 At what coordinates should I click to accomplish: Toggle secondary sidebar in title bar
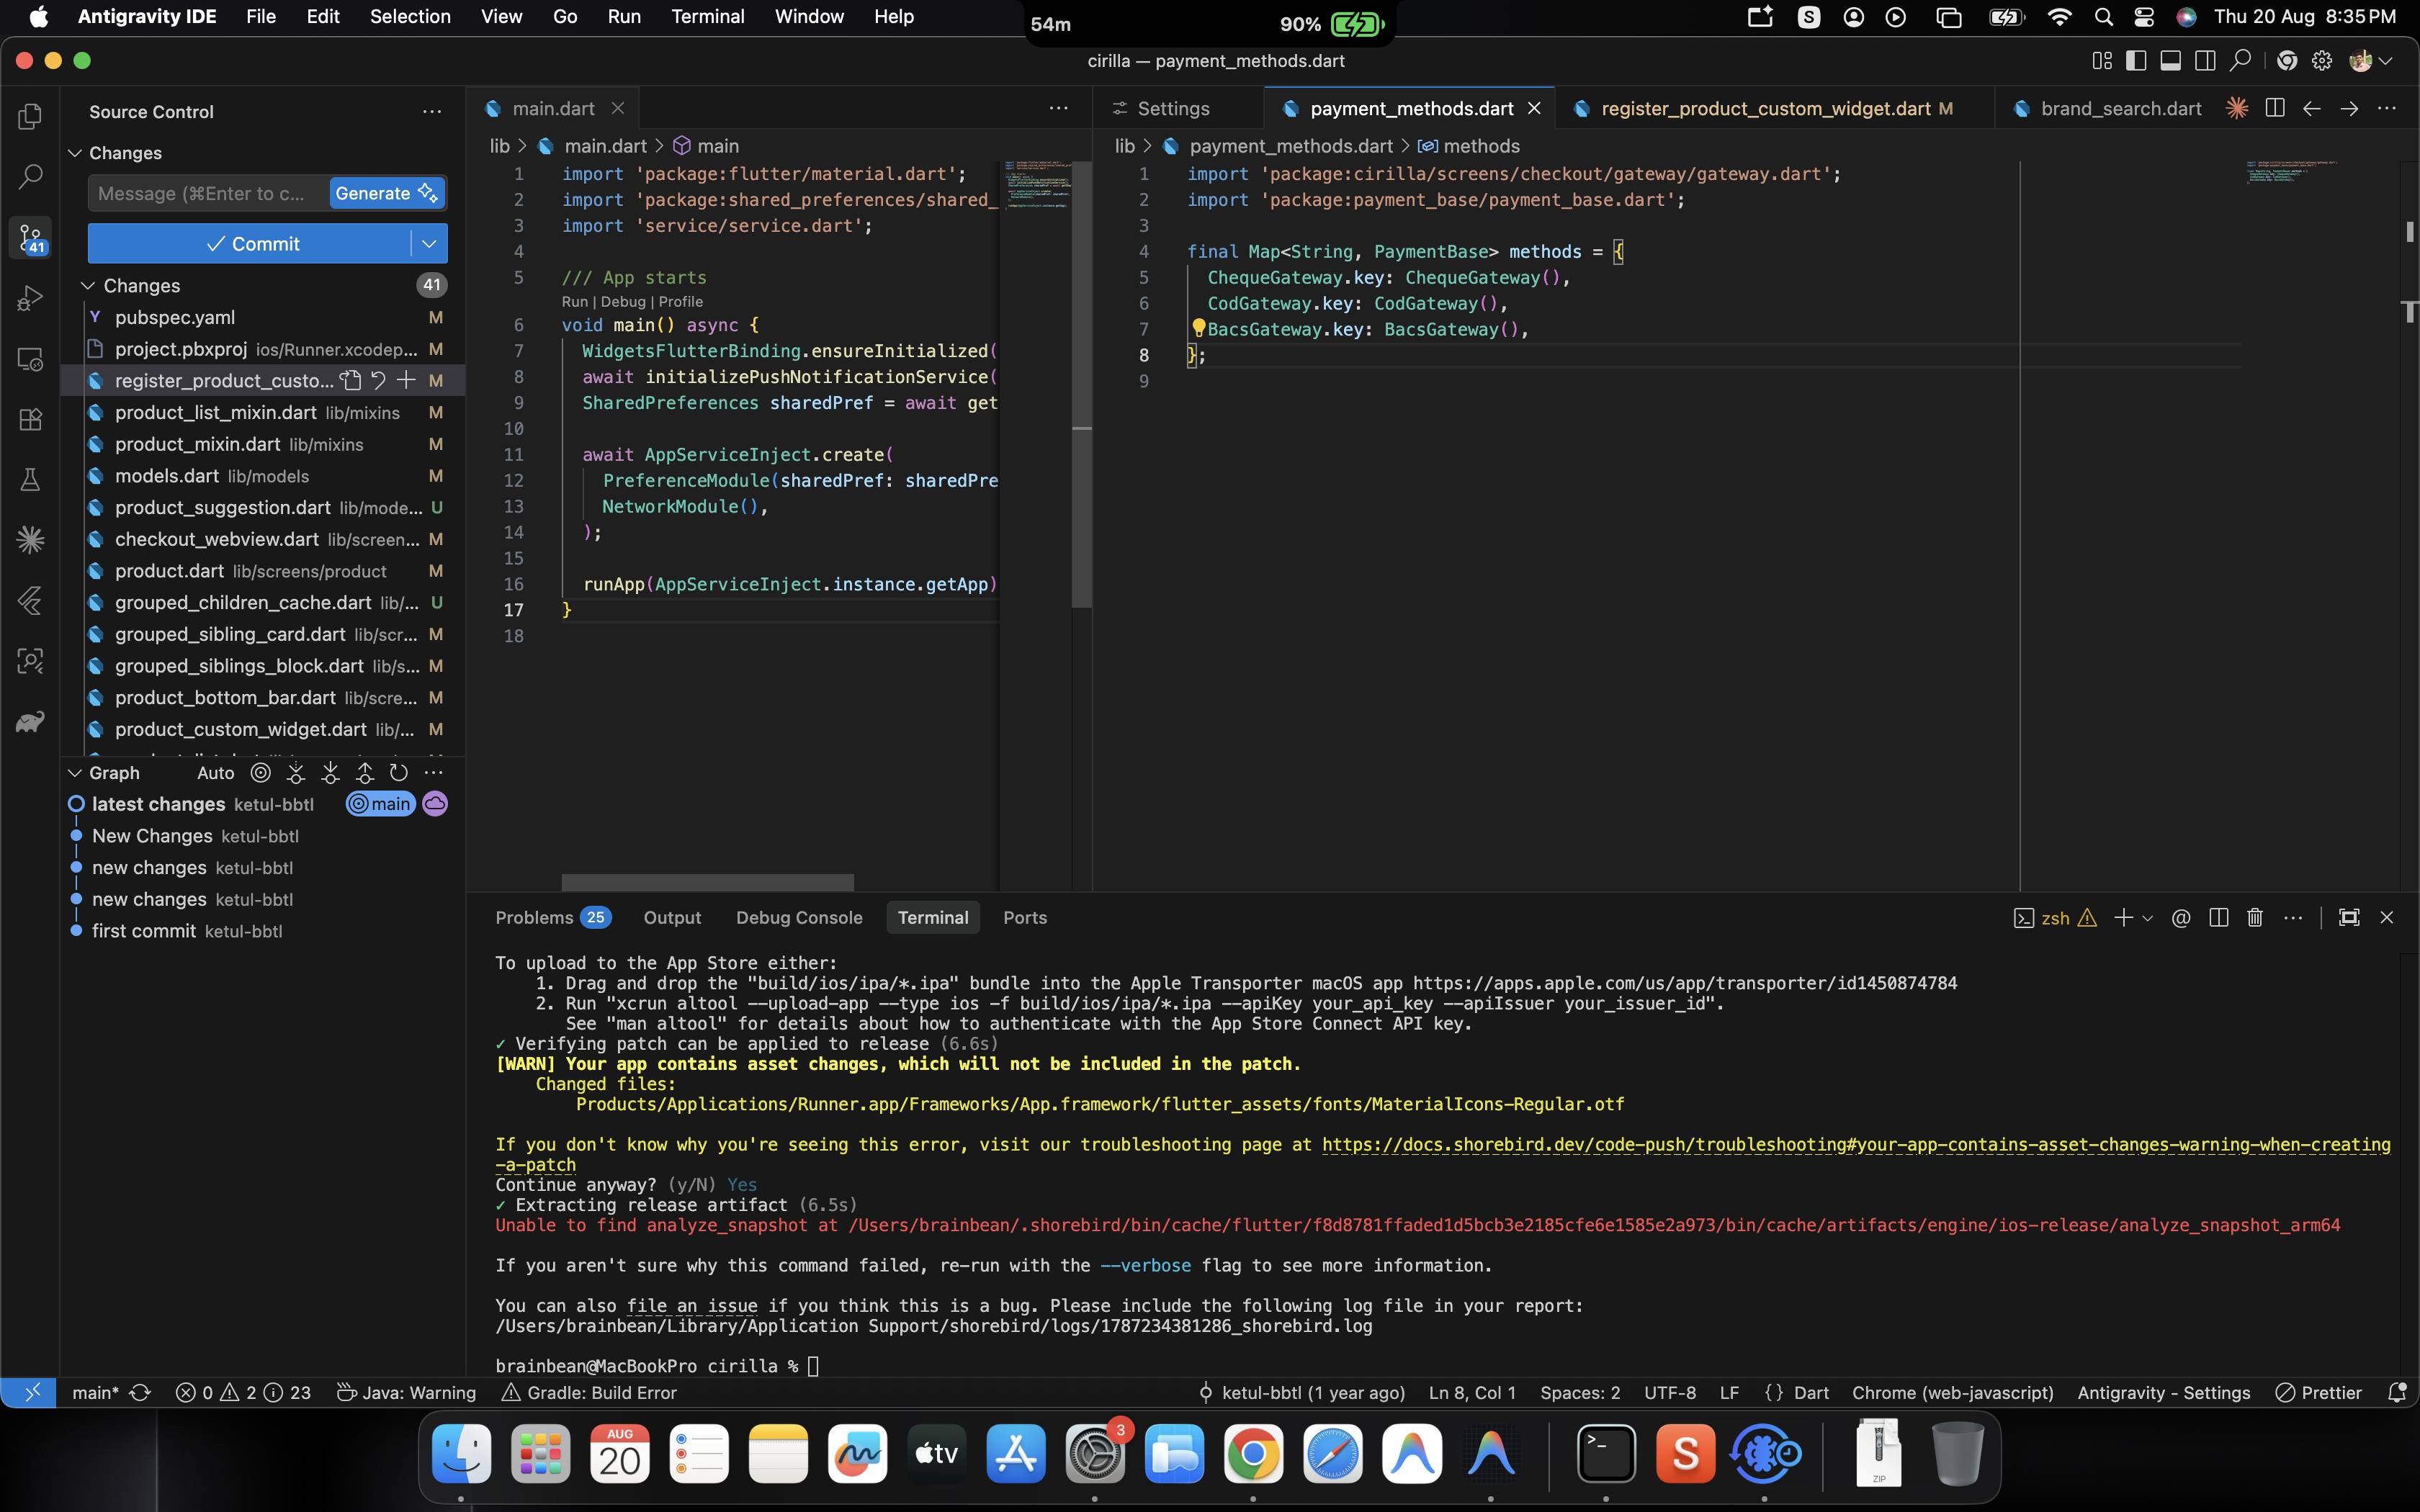2205,61
